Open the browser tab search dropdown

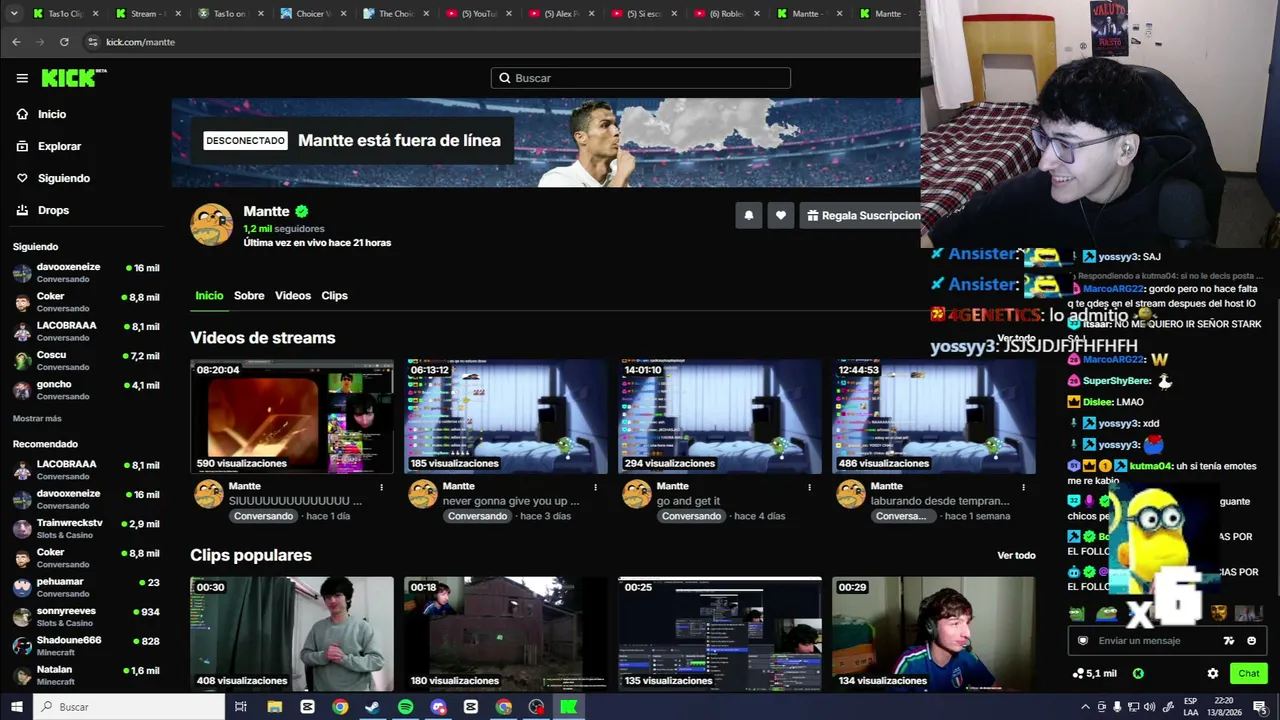[x=15, y=14]
